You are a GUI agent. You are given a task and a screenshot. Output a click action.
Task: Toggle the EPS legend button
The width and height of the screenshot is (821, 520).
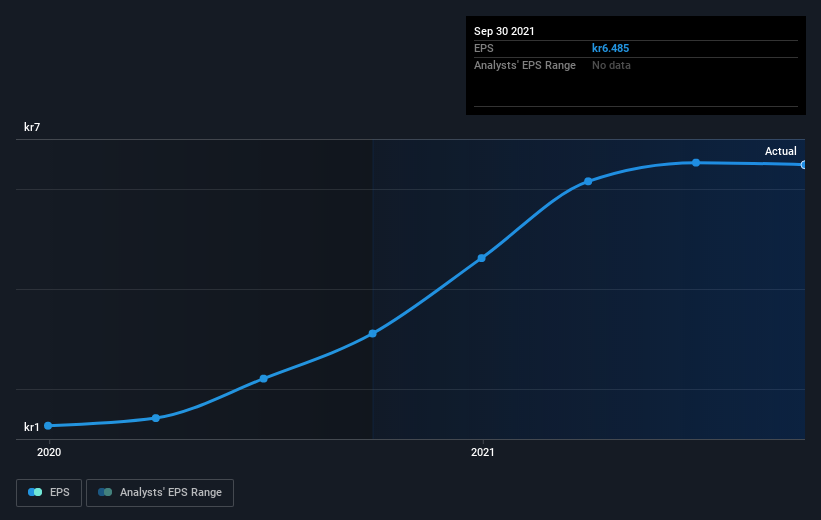49,492
